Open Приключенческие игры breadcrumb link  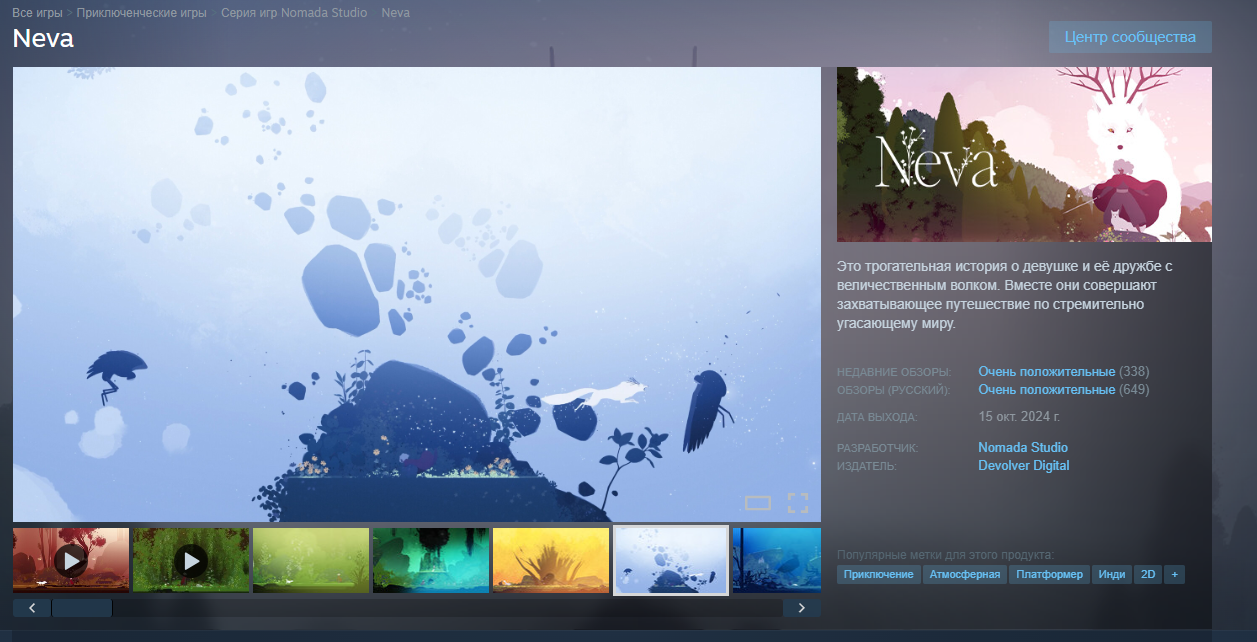[142, 13]
